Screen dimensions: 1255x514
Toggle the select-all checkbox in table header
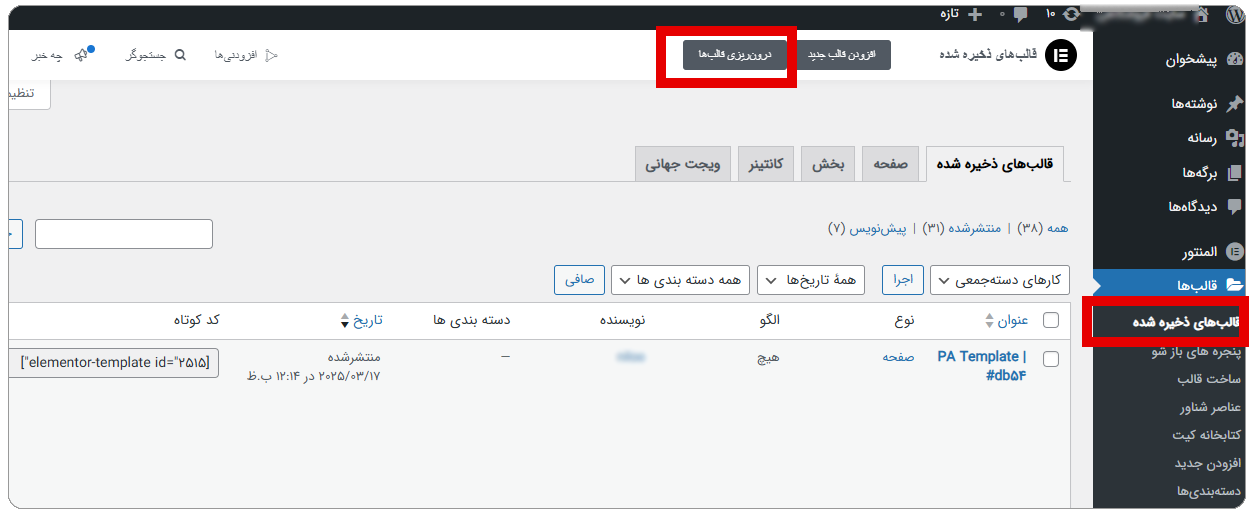[1050, 320]
